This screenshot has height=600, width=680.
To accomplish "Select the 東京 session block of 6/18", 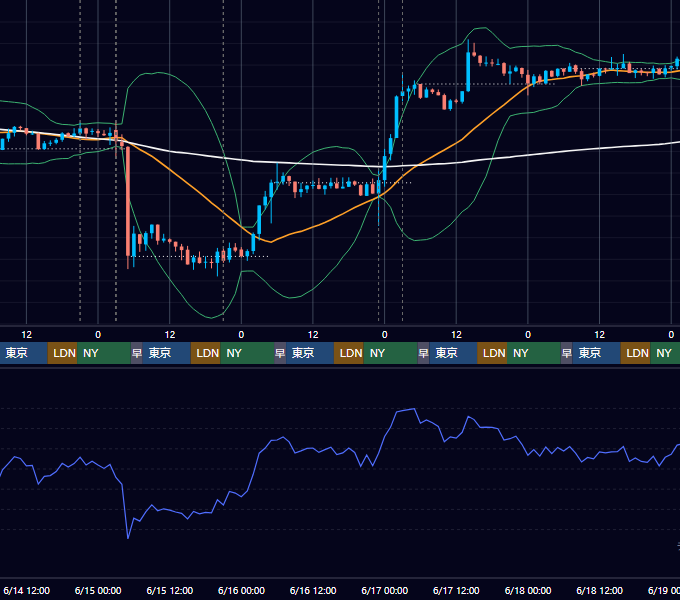I will pos(597,353).
